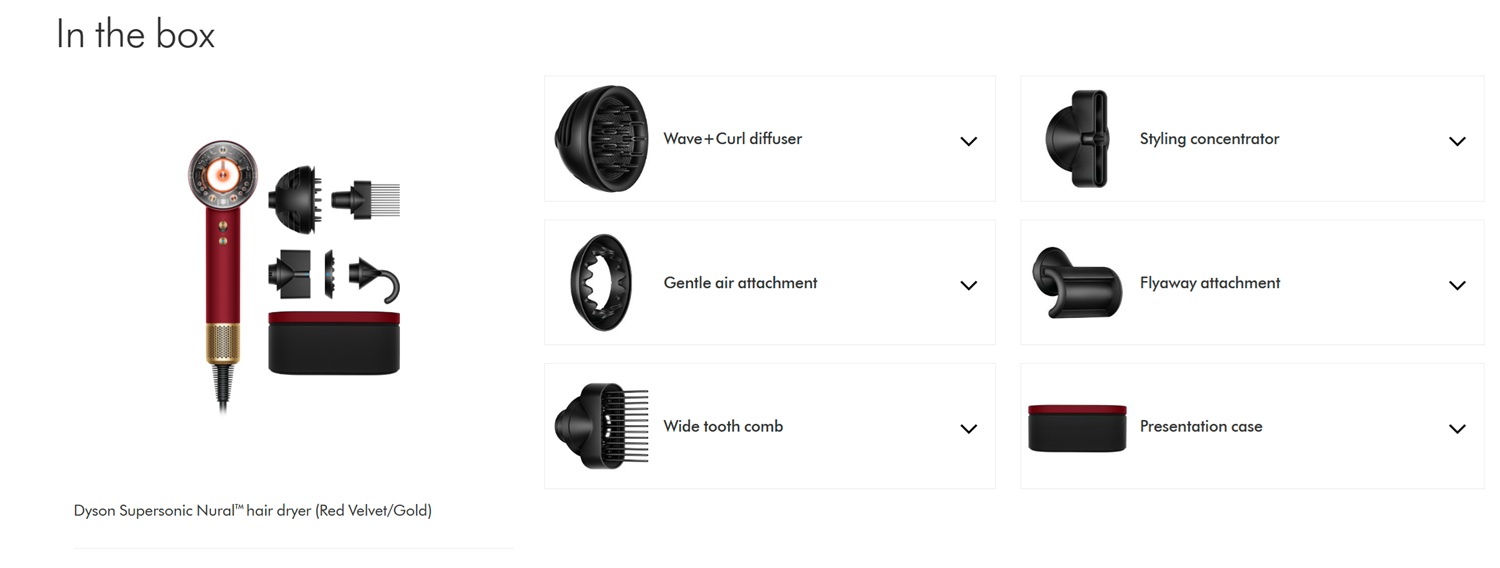Open the Wave+Curl diffuser label
Image resolution: width=1500 pixels, height=568 pixels.
pyautogui.click(x=733, y=139)
